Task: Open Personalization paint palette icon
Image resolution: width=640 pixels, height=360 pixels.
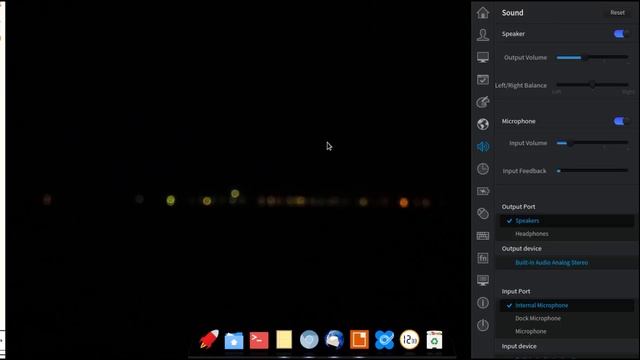Action: tap(482, 102)
